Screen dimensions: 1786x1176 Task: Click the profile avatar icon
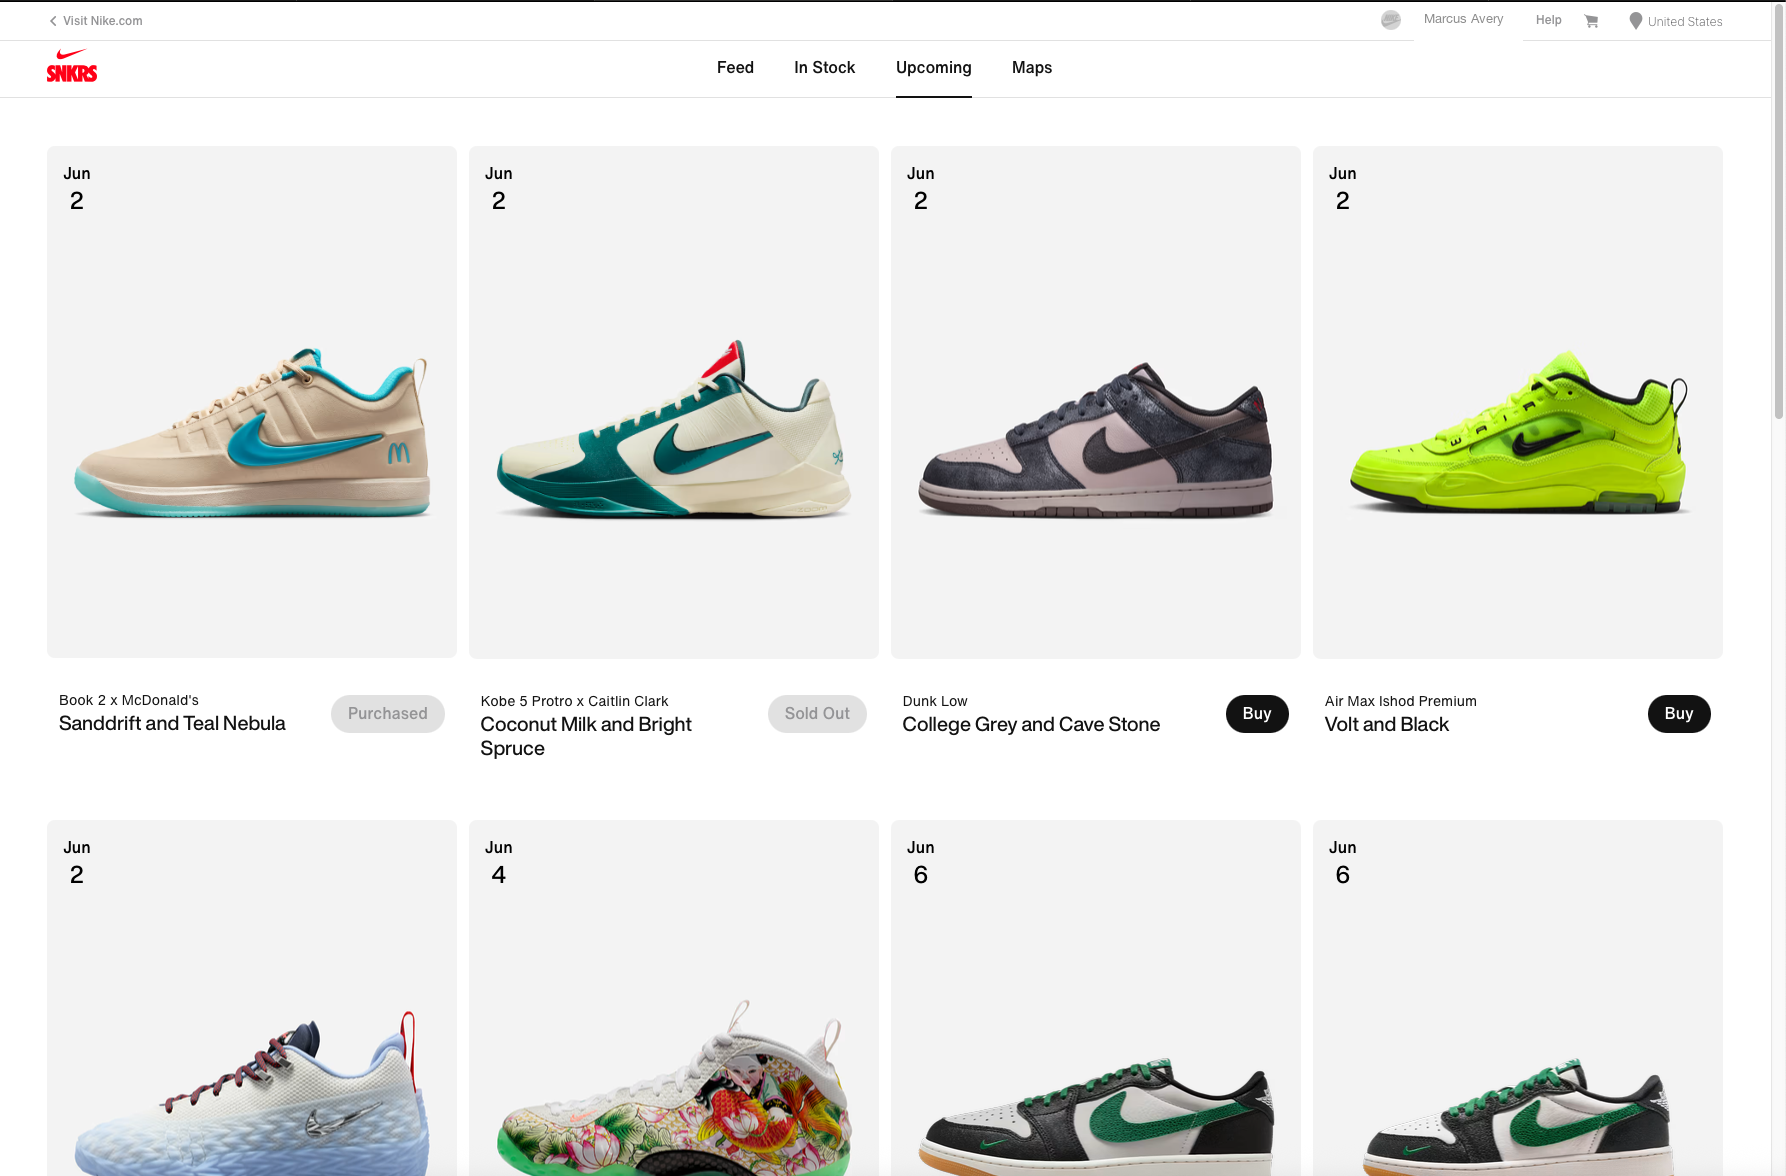coord(1391,20)
